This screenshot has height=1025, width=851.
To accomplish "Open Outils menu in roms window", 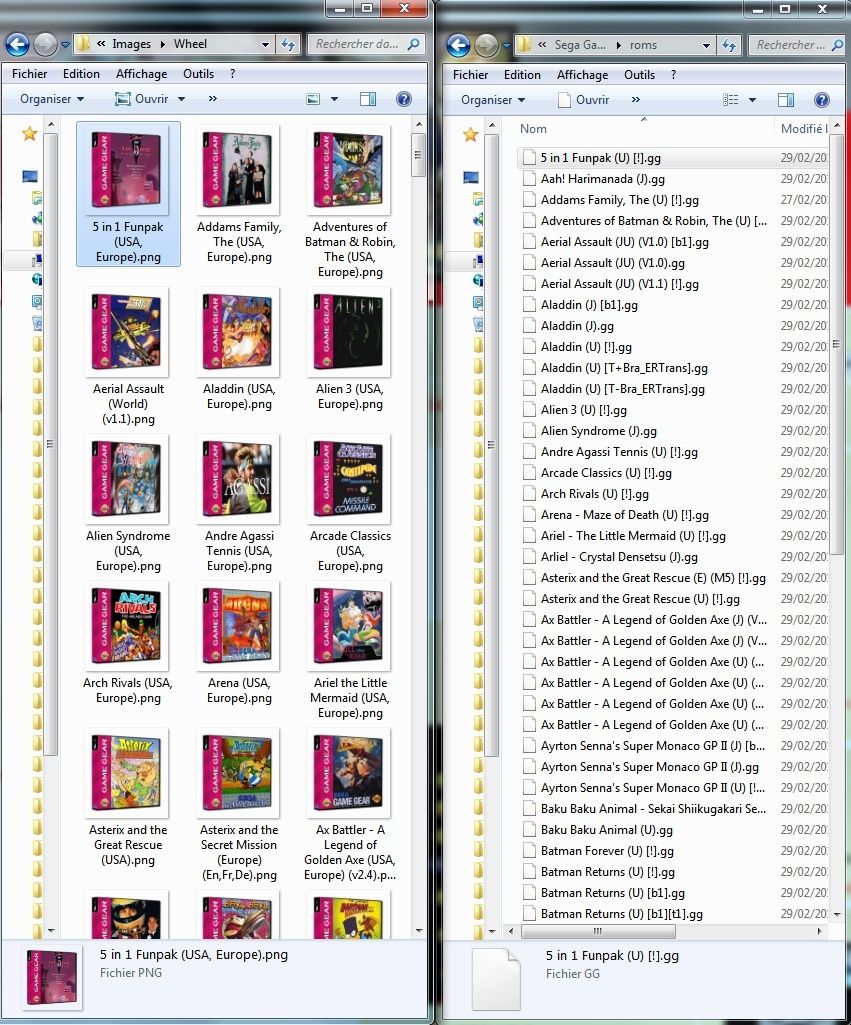I will point(639,75).
